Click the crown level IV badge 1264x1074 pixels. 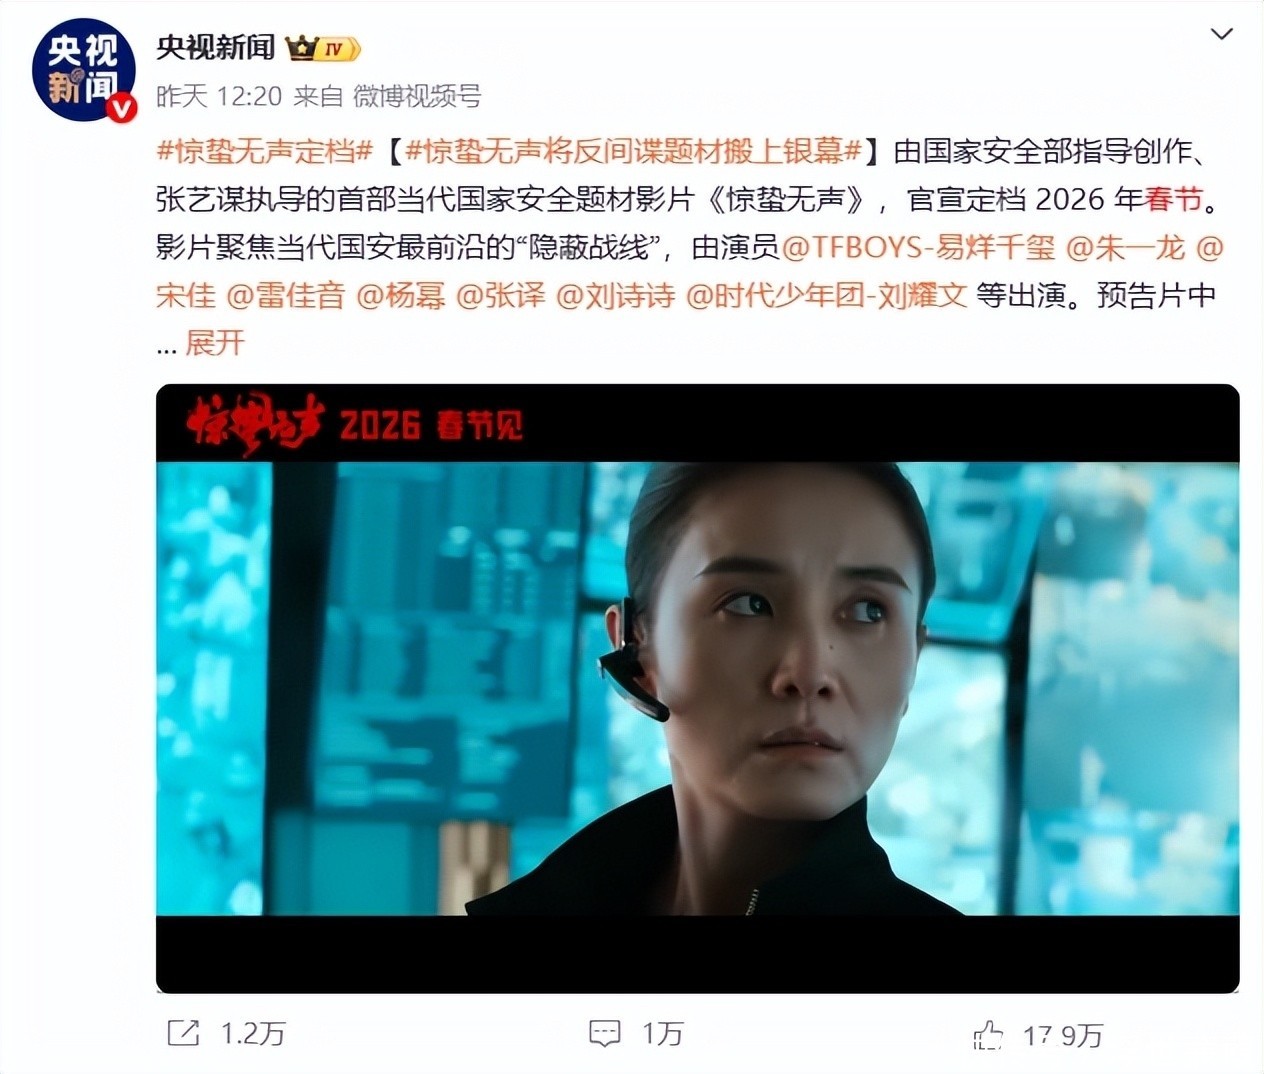322,48
